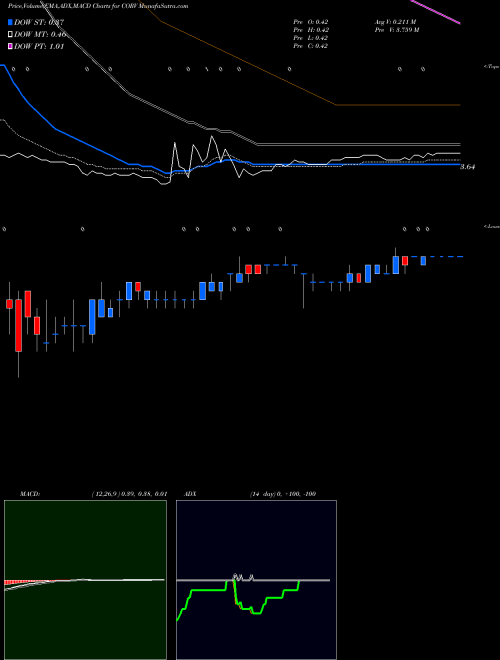500x660 pixels.
Task: Click the 'Pre V: 3.739 M' volume text
Action: point(397,30)
